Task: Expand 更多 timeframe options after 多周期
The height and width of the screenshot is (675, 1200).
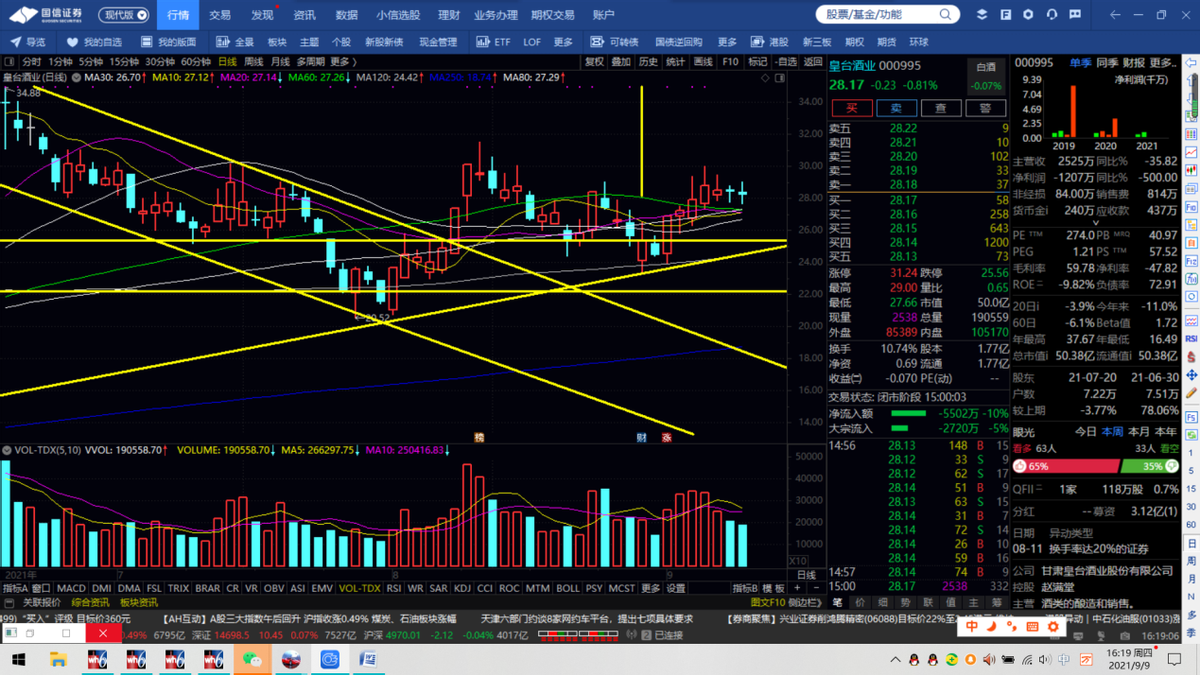Action: pos(341,62)
